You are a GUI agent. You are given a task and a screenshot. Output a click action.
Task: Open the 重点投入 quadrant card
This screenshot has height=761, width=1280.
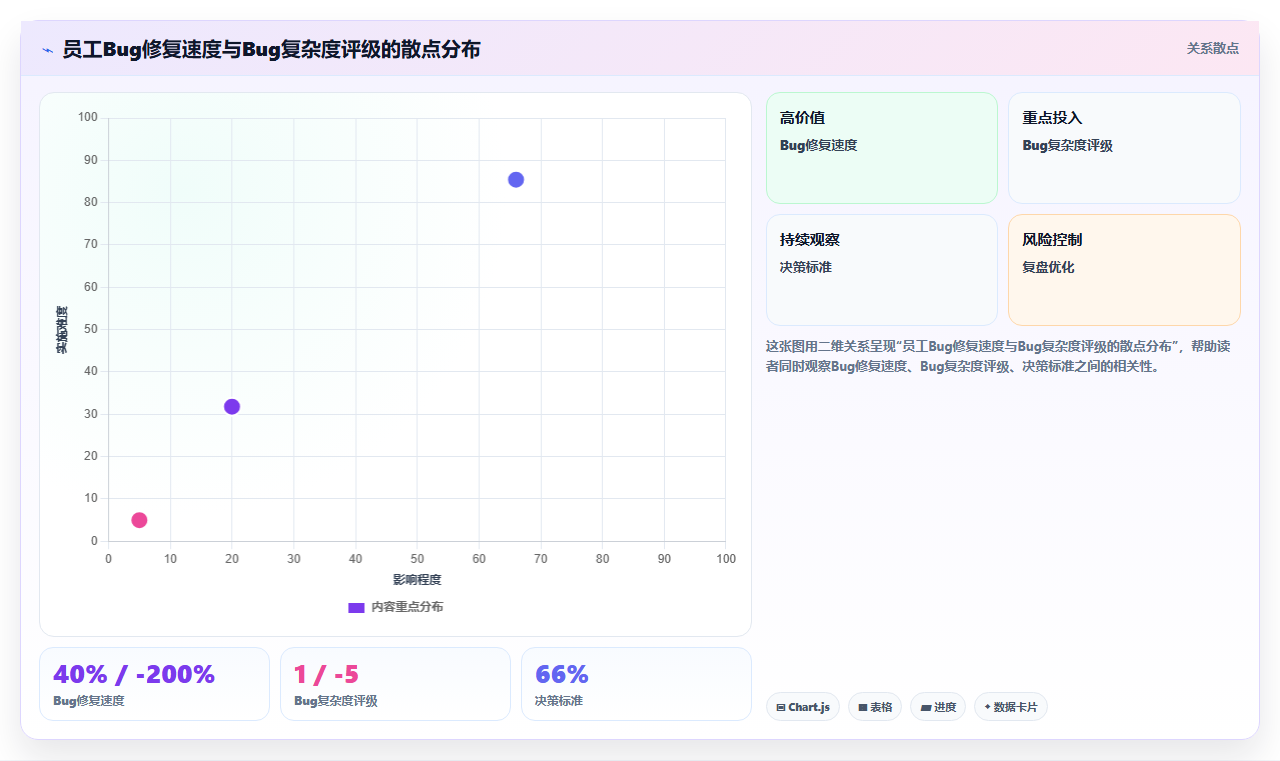click(1124, 148)
